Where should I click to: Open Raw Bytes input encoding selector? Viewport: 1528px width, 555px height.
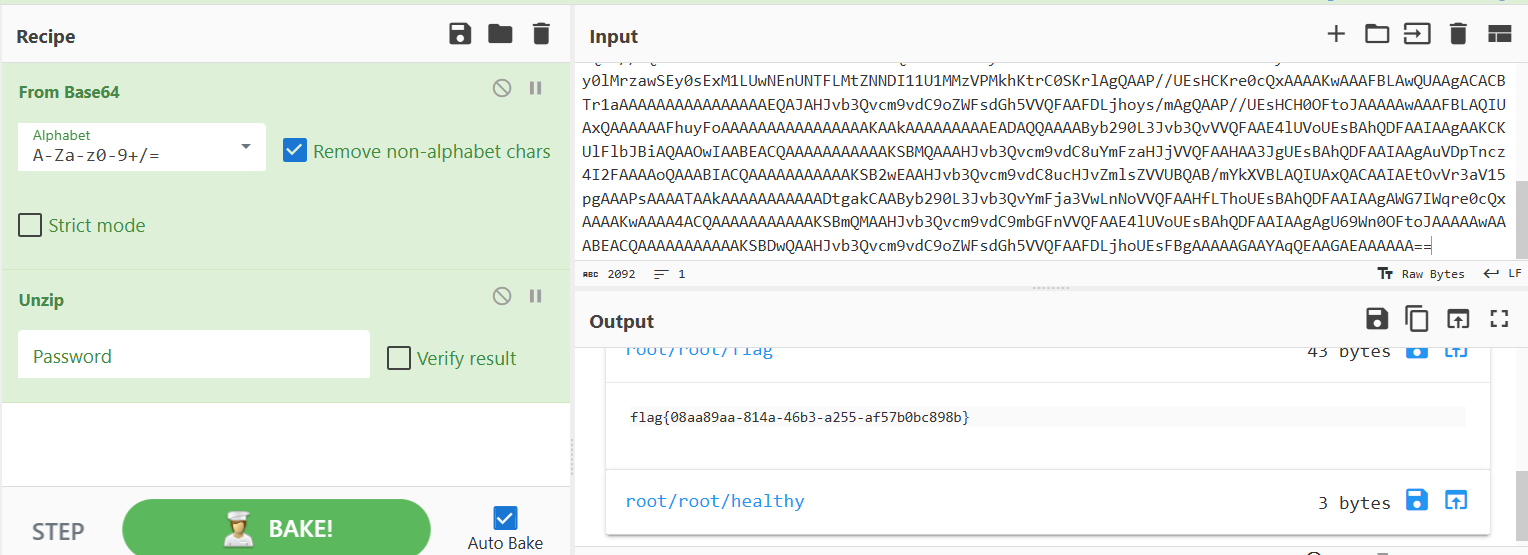tap(1420, 274)
